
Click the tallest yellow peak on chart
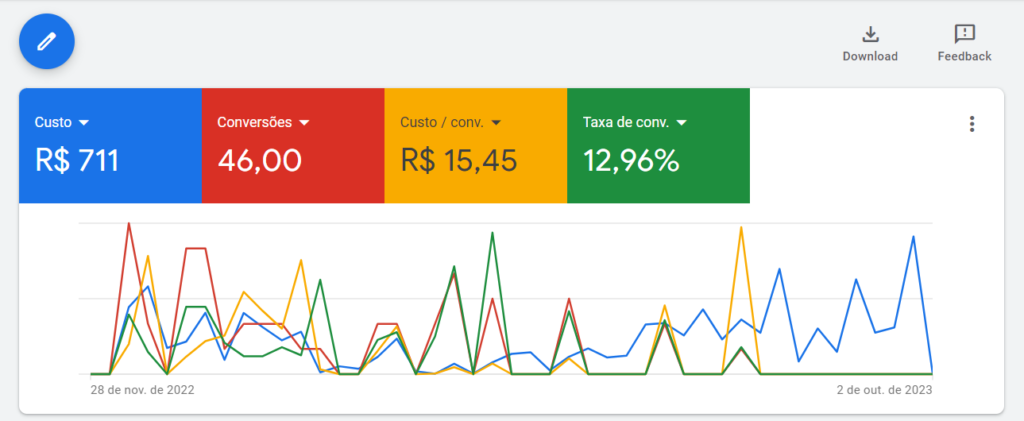[741, 228]
